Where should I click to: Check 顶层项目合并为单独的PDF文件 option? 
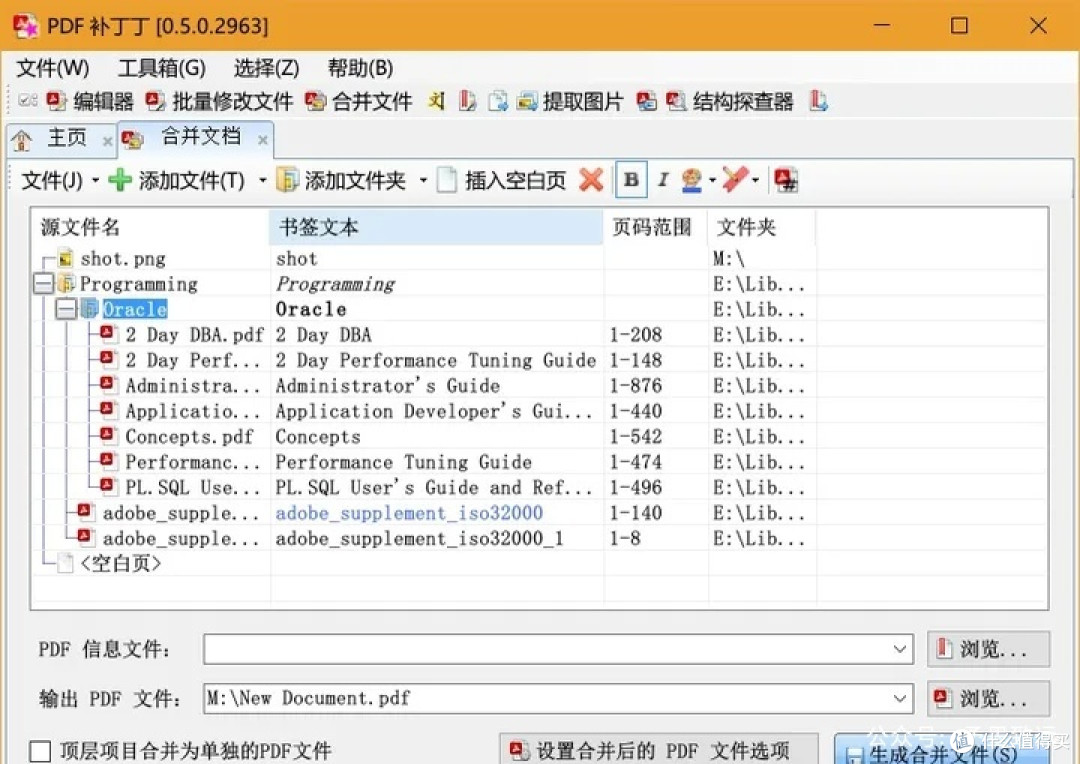40,749
